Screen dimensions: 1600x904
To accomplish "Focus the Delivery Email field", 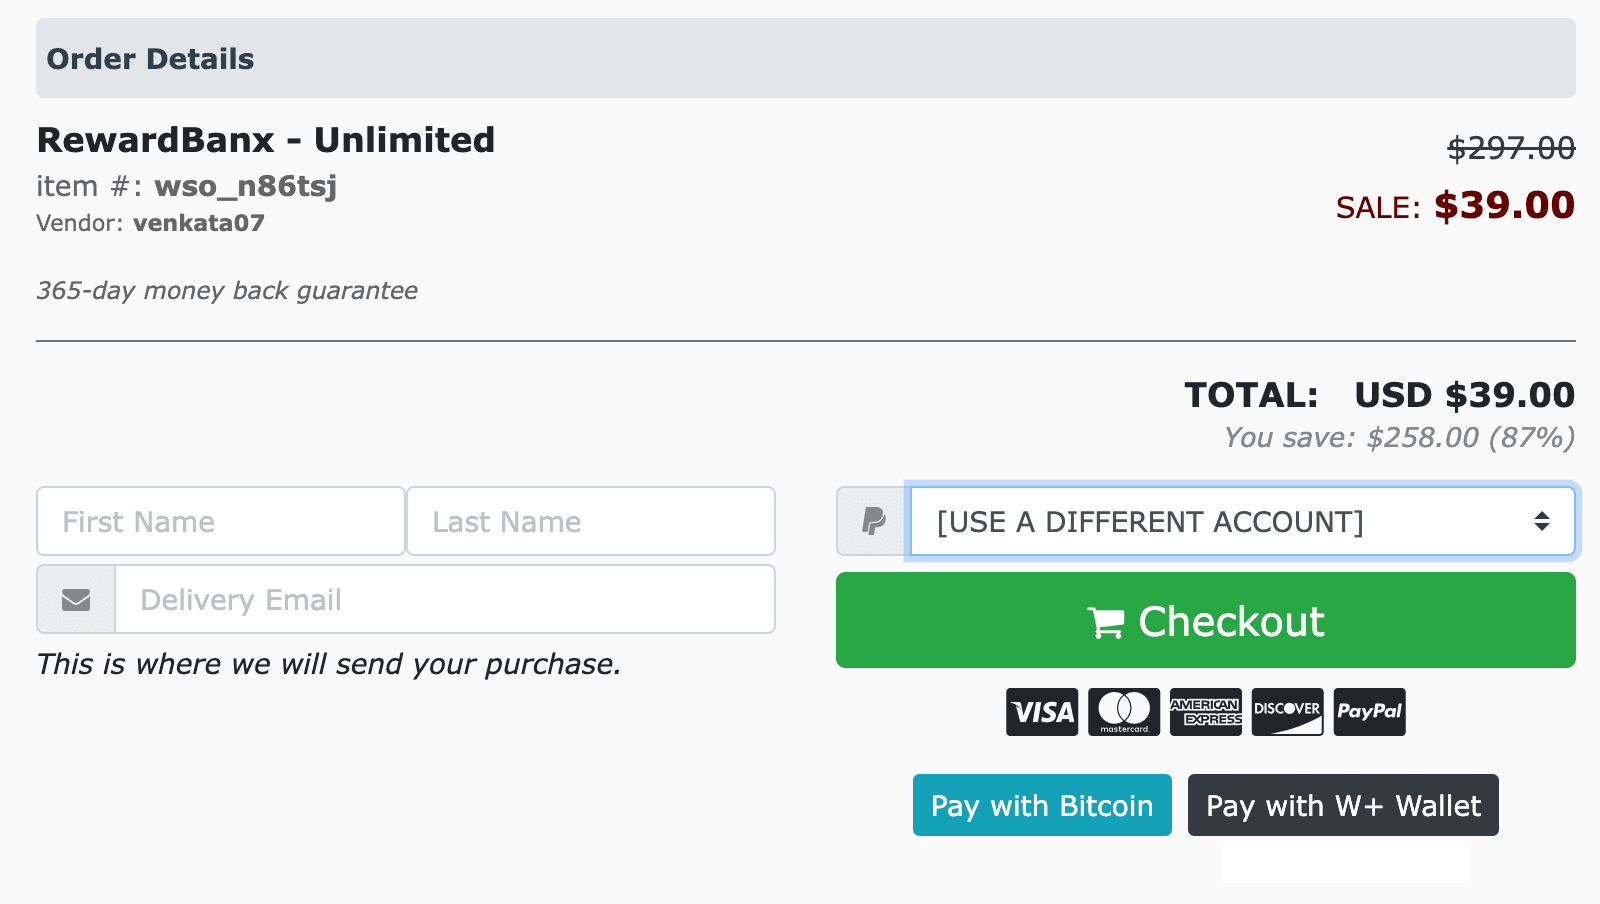I will point(445,599).
